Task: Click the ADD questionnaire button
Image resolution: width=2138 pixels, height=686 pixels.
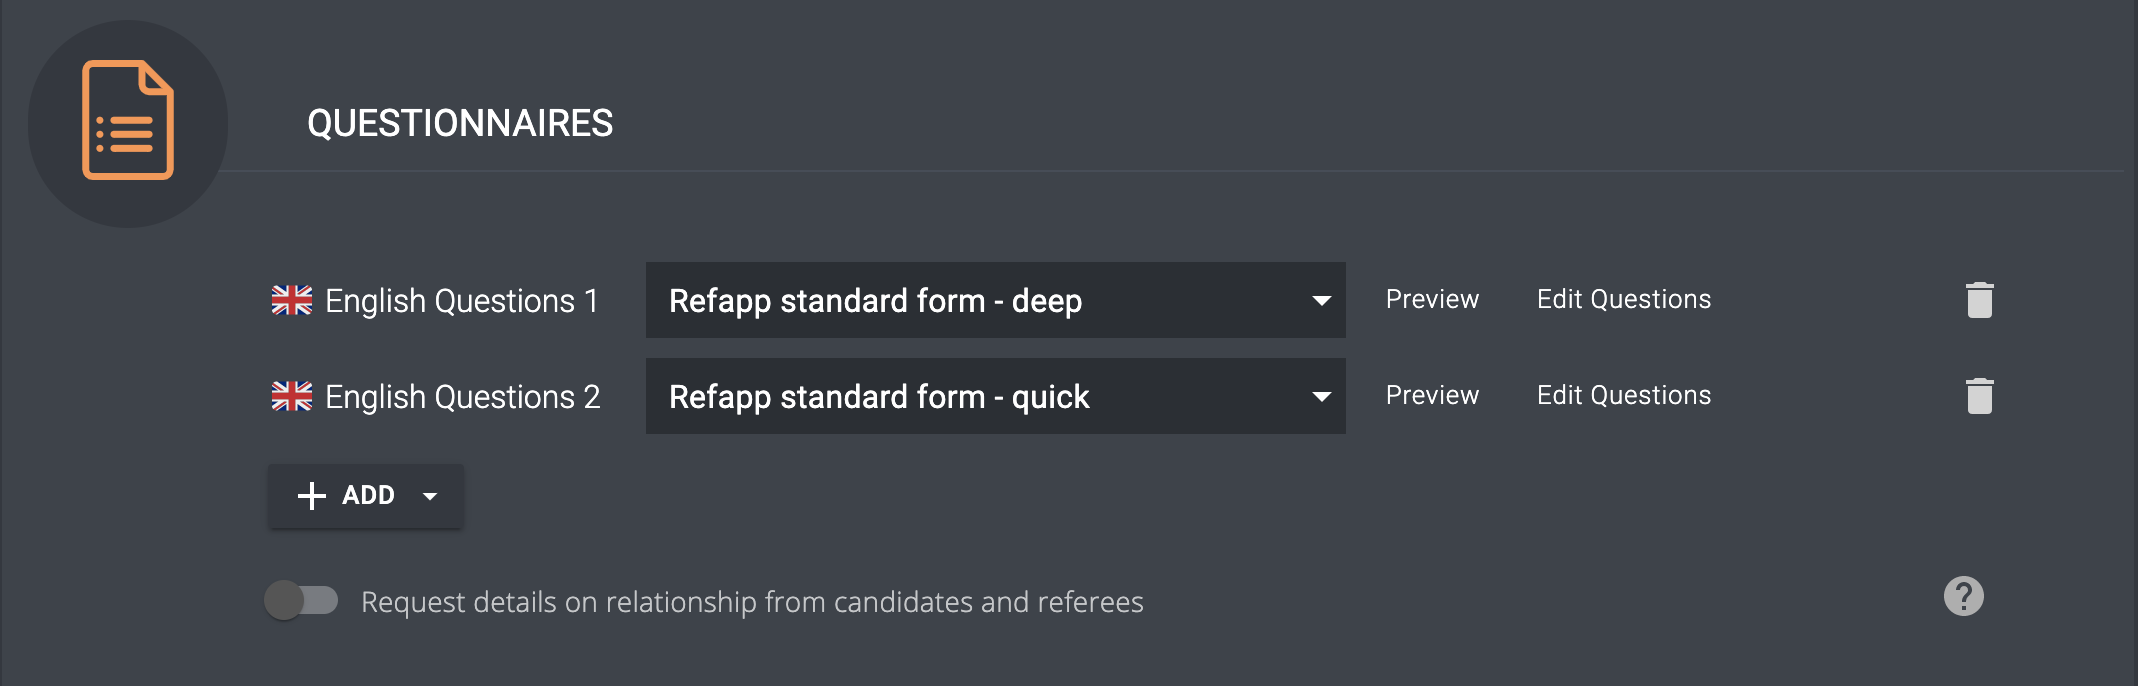Action: point(365,496)
